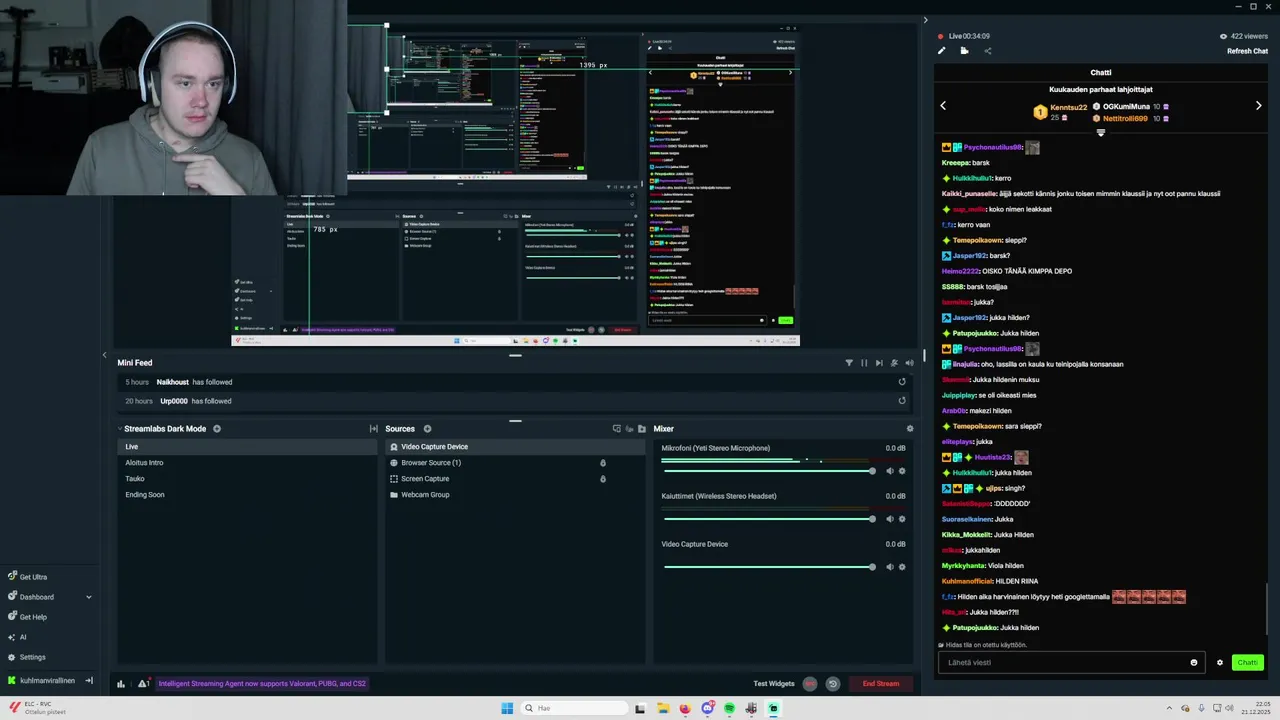The image size is (1280, 720).
Task: Collapse the leaderboard in chat
Action: point(1101,132)
